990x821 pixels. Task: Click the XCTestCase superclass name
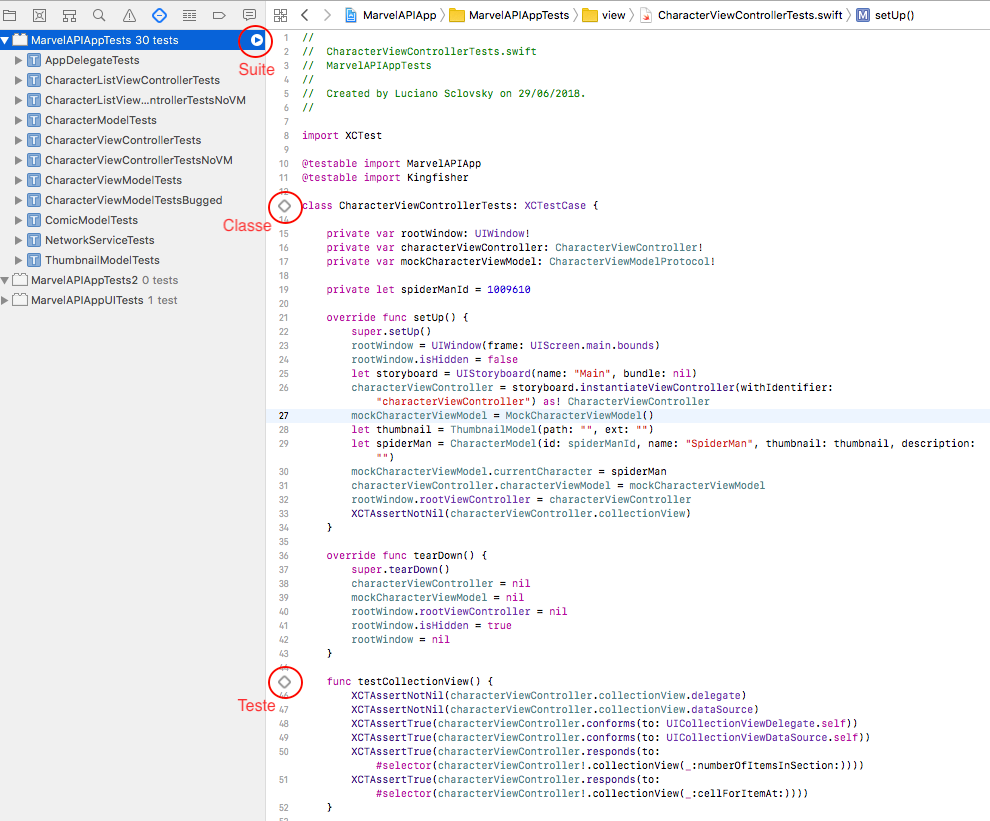click(x=555, y=206)
